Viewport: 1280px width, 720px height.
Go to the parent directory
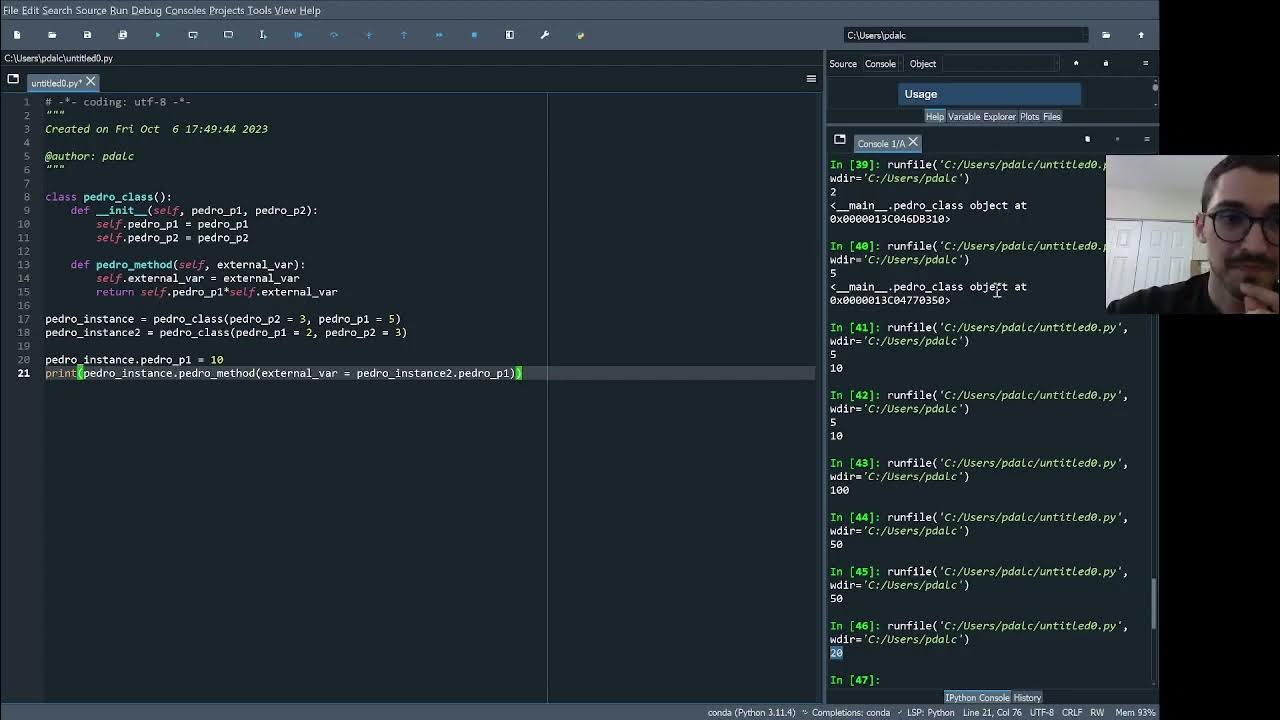click(x=1141, y=35)
